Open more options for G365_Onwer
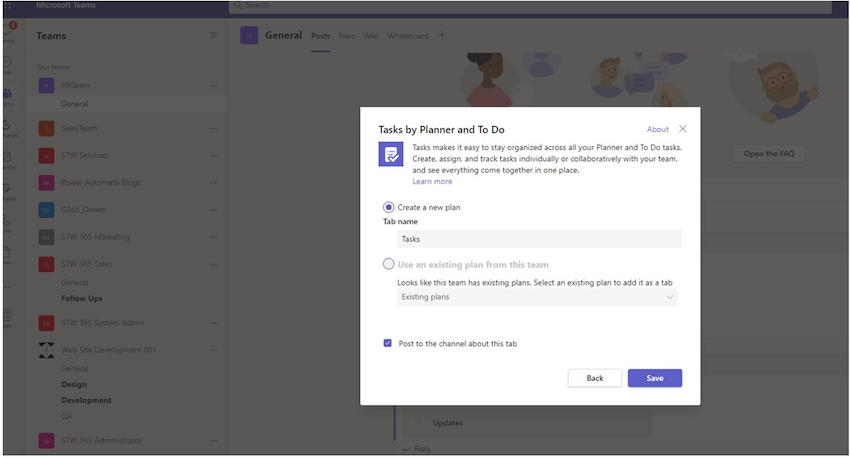This screenshot has width=850, height=458. [213, 210]
